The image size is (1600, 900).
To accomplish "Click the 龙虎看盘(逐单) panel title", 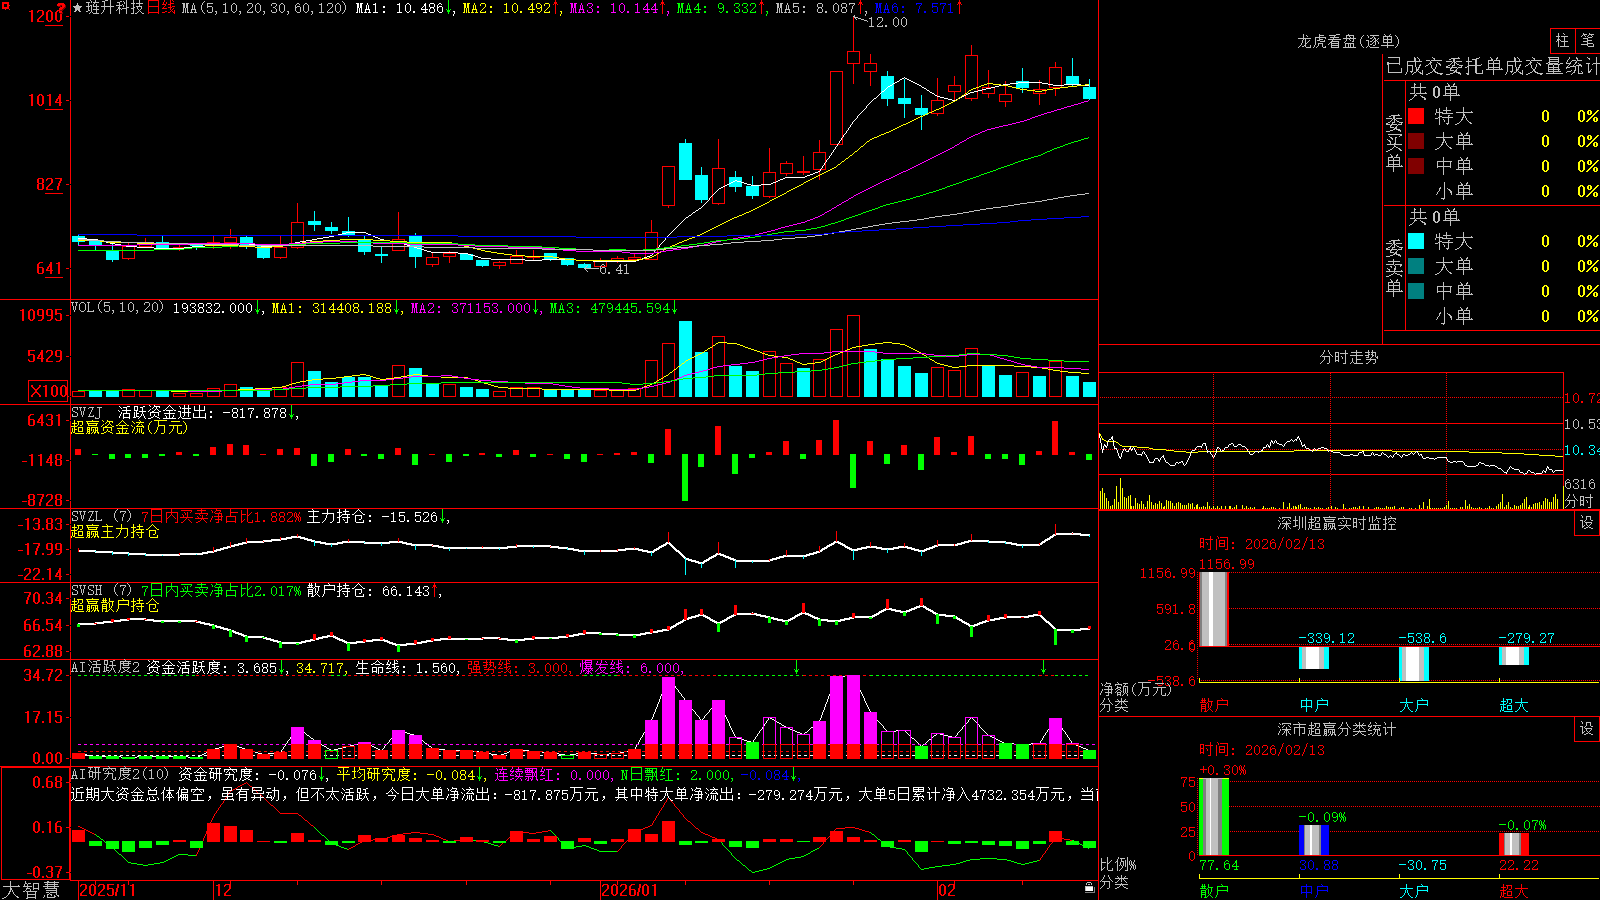I will pyautogui.click(x=1348, y=41).
